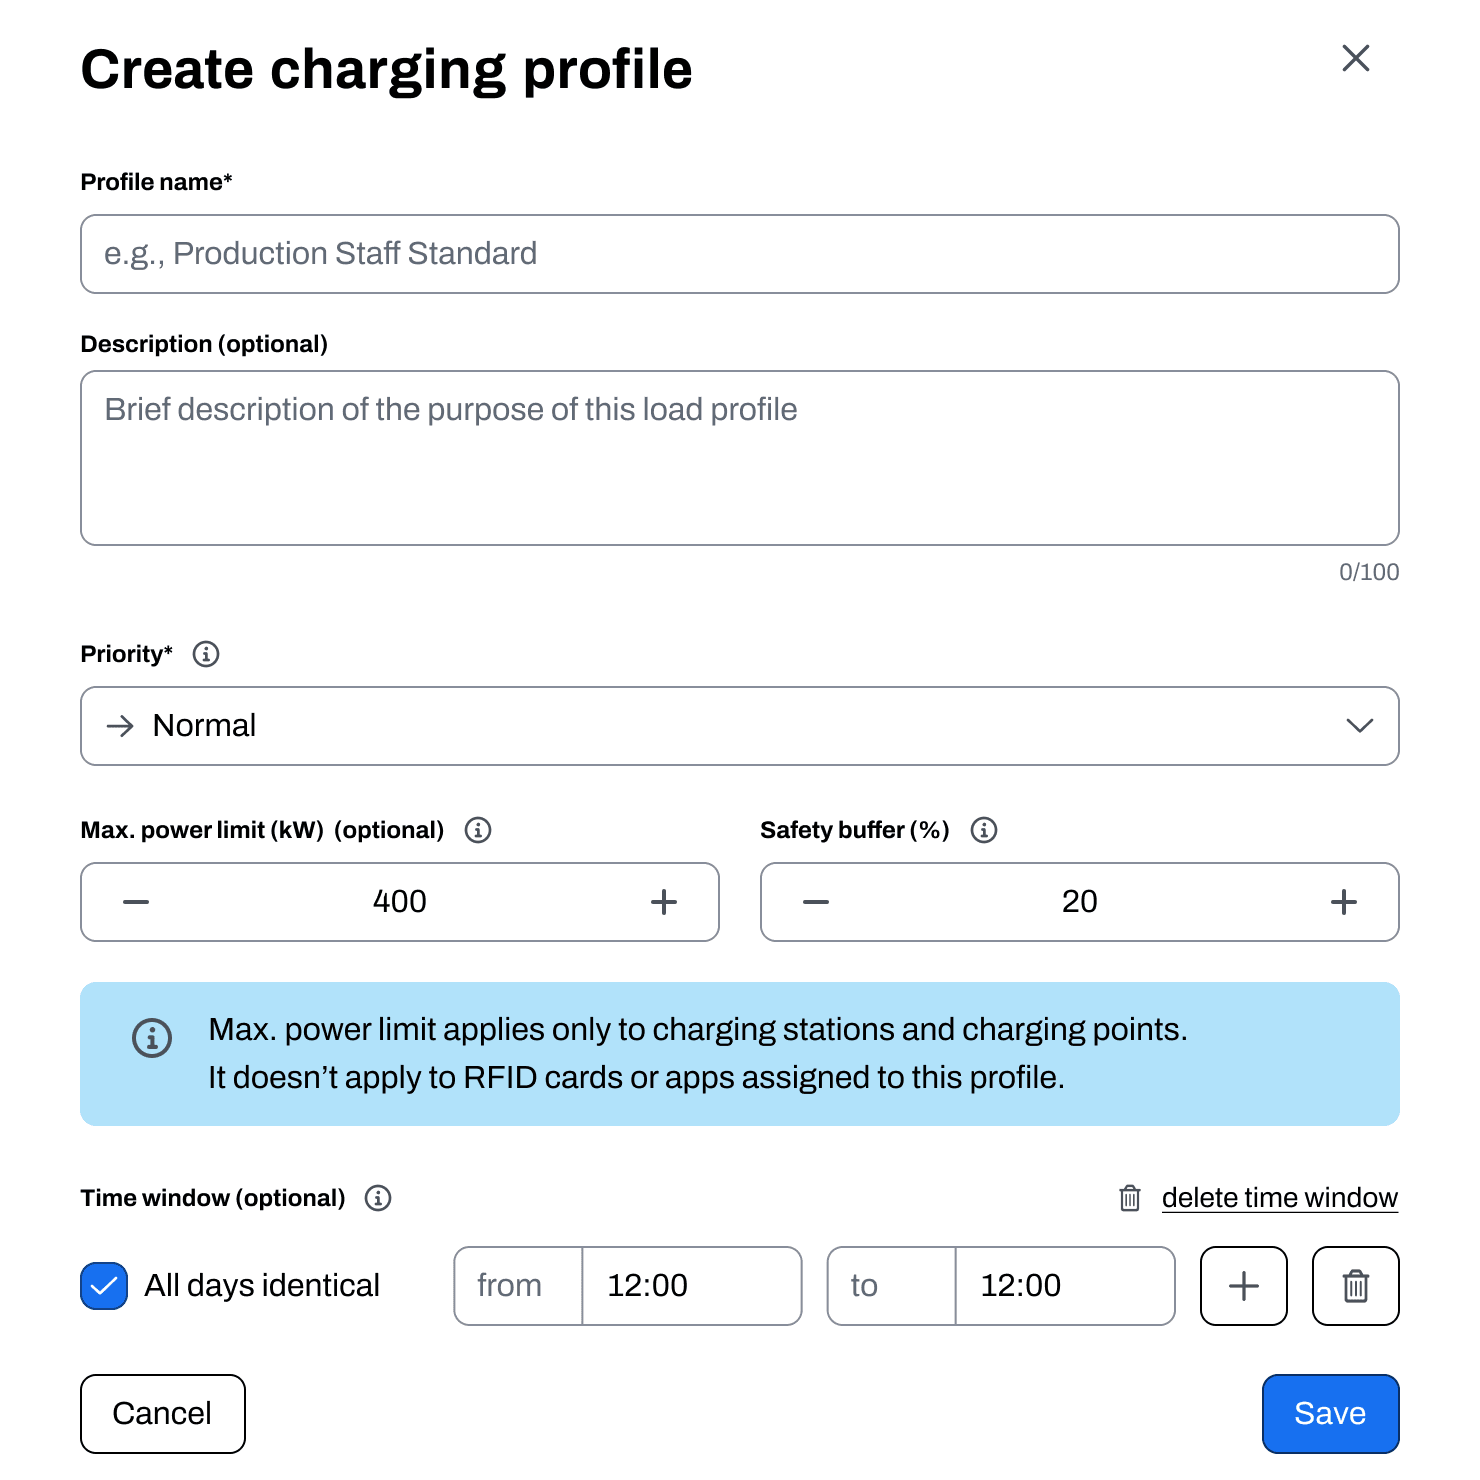Uncheck All days identical checkbox

[x=104, y=1286]
